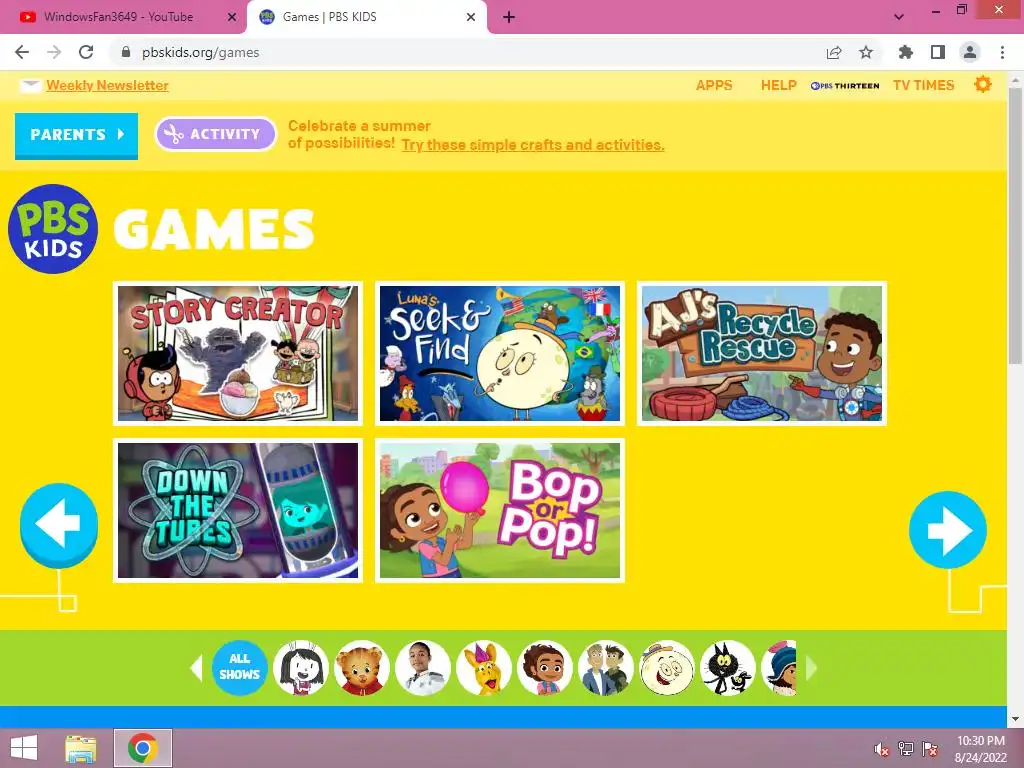Open the Story Creator game

tap(238, 353)
